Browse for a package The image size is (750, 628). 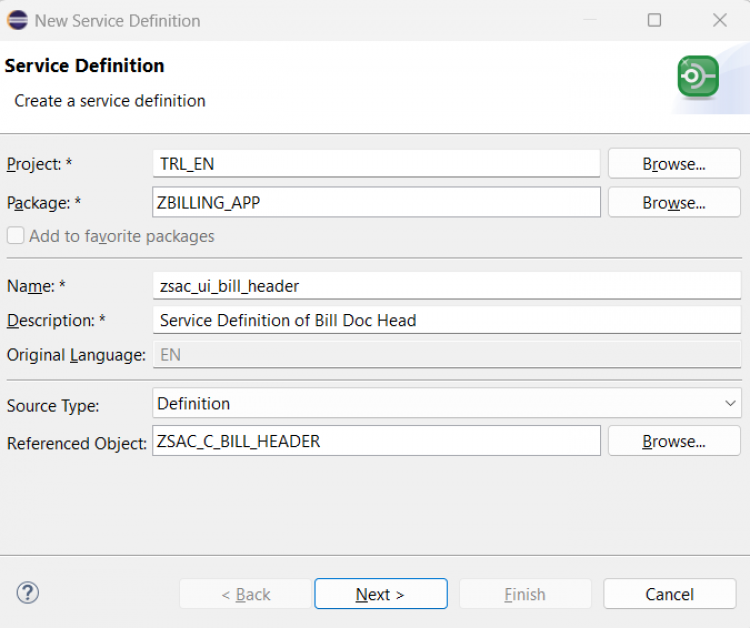point(673,203)
